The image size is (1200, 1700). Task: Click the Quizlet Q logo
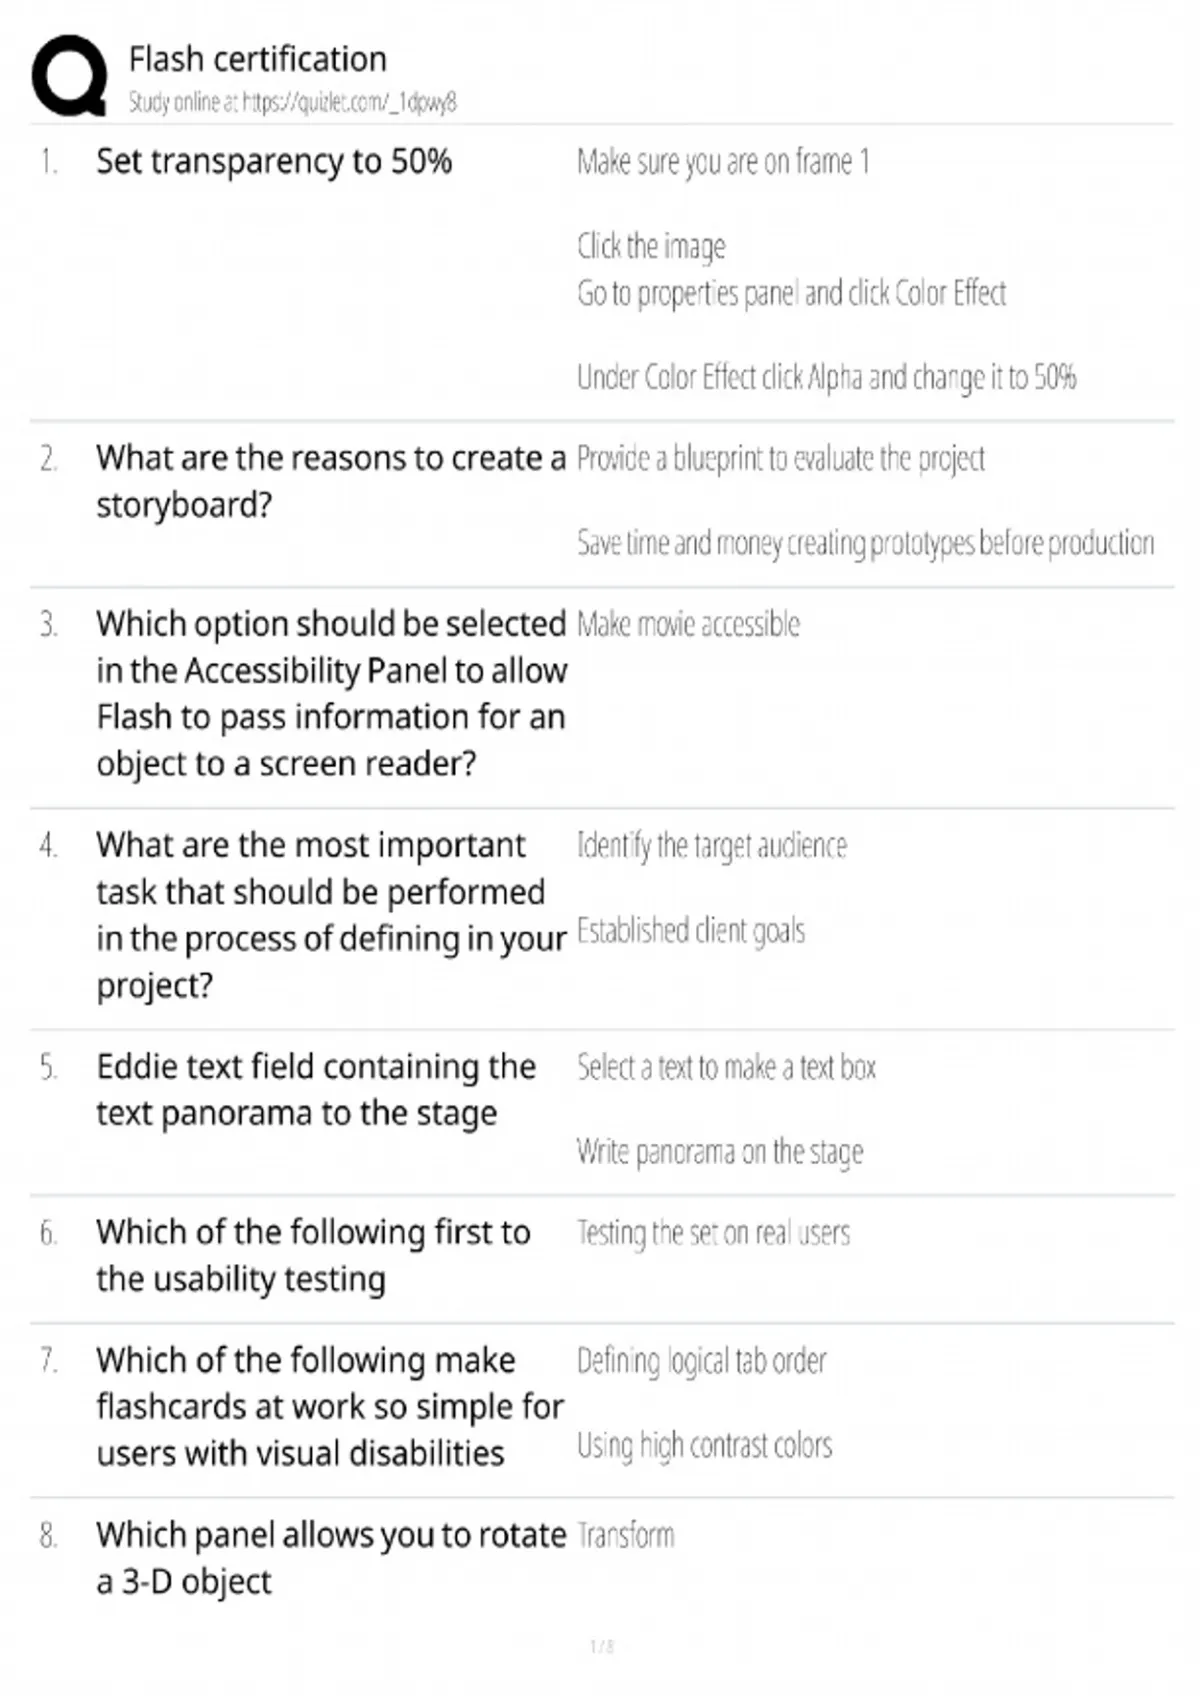69,76
